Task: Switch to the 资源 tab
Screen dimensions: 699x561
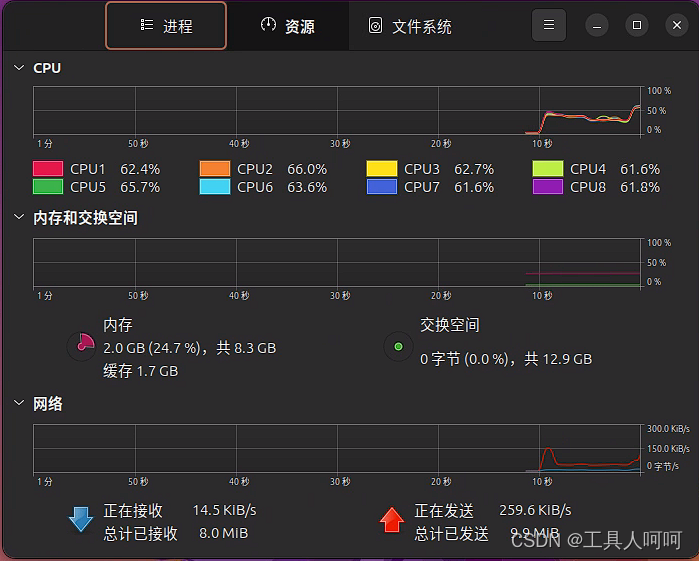Action: click(x=288, y=26)
